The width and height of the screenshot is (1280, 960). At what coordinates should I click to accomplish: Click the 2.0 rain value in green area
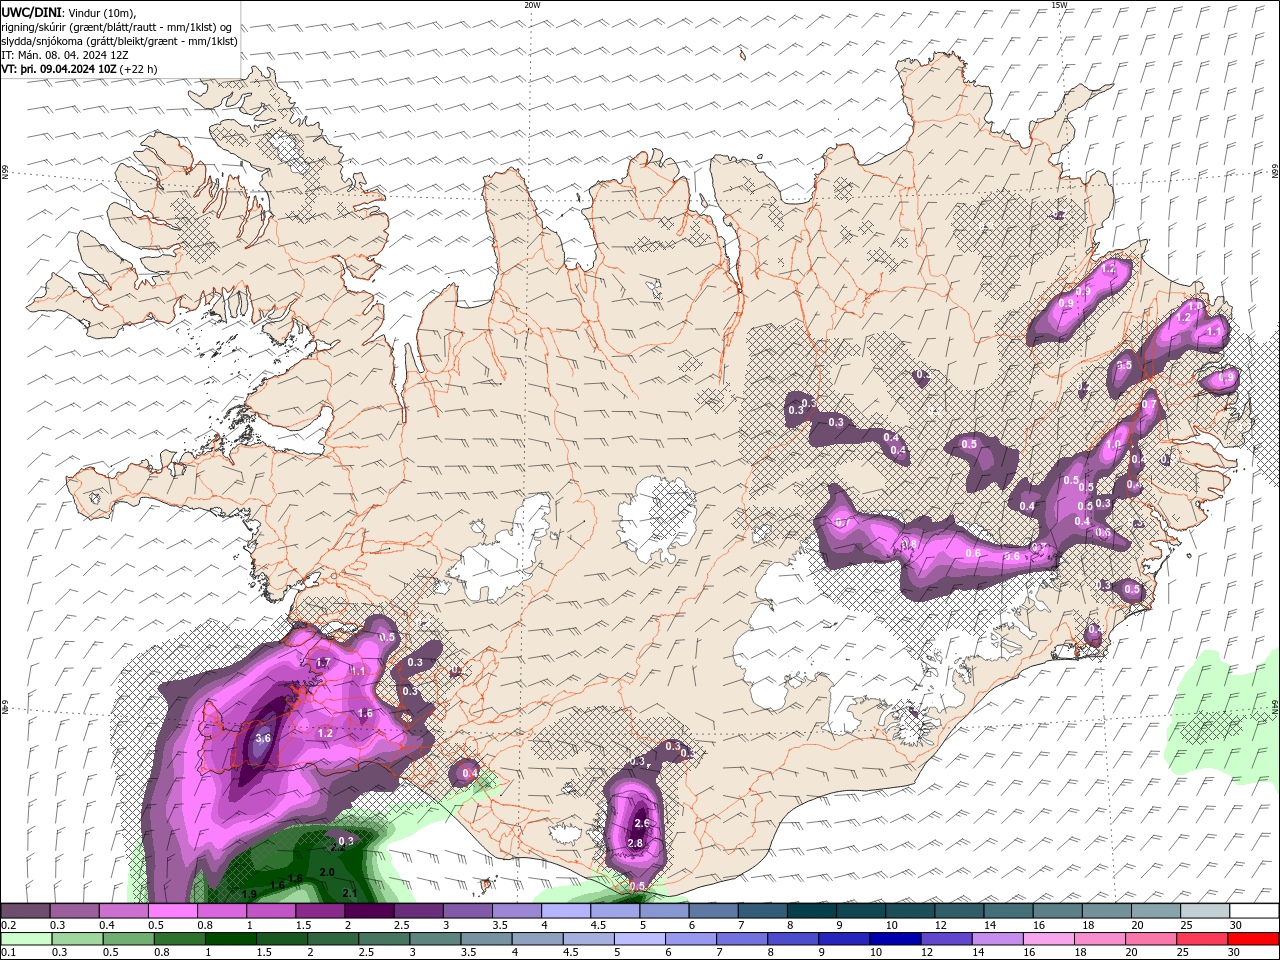click(x=326, y=872)
